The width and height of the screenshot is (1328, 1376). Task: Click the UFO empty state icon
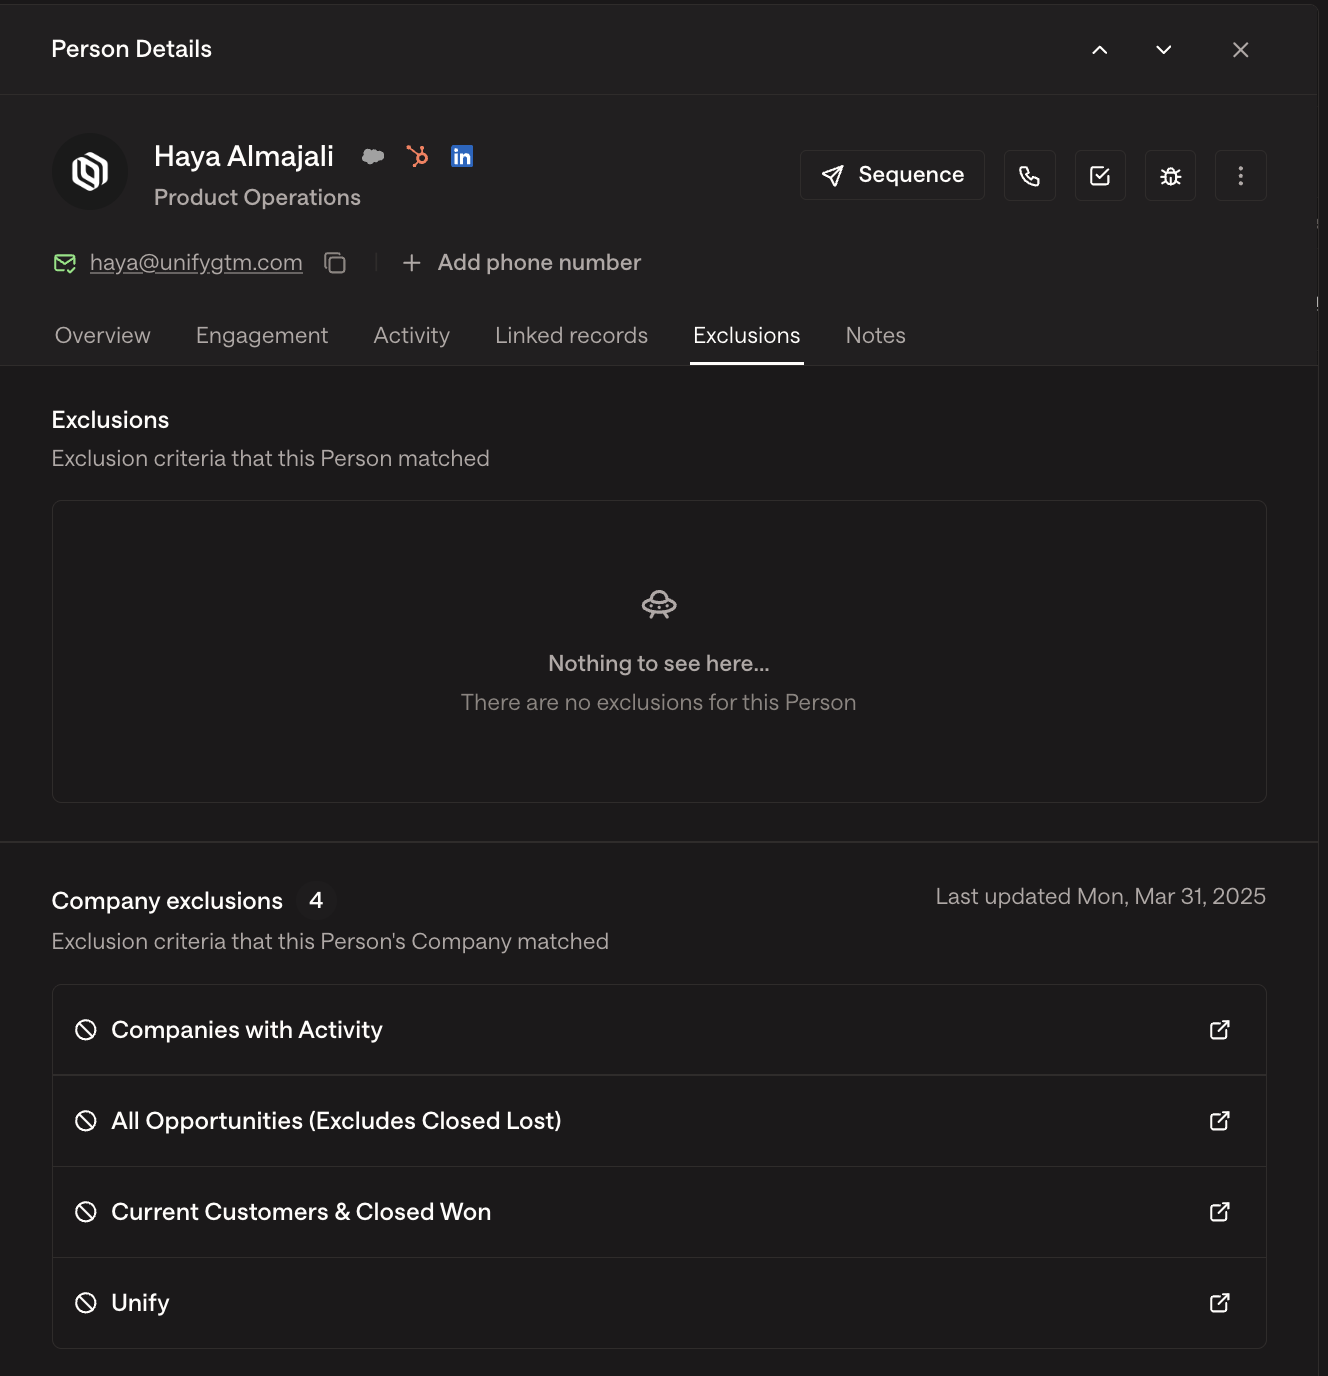(x=659, y=604)
